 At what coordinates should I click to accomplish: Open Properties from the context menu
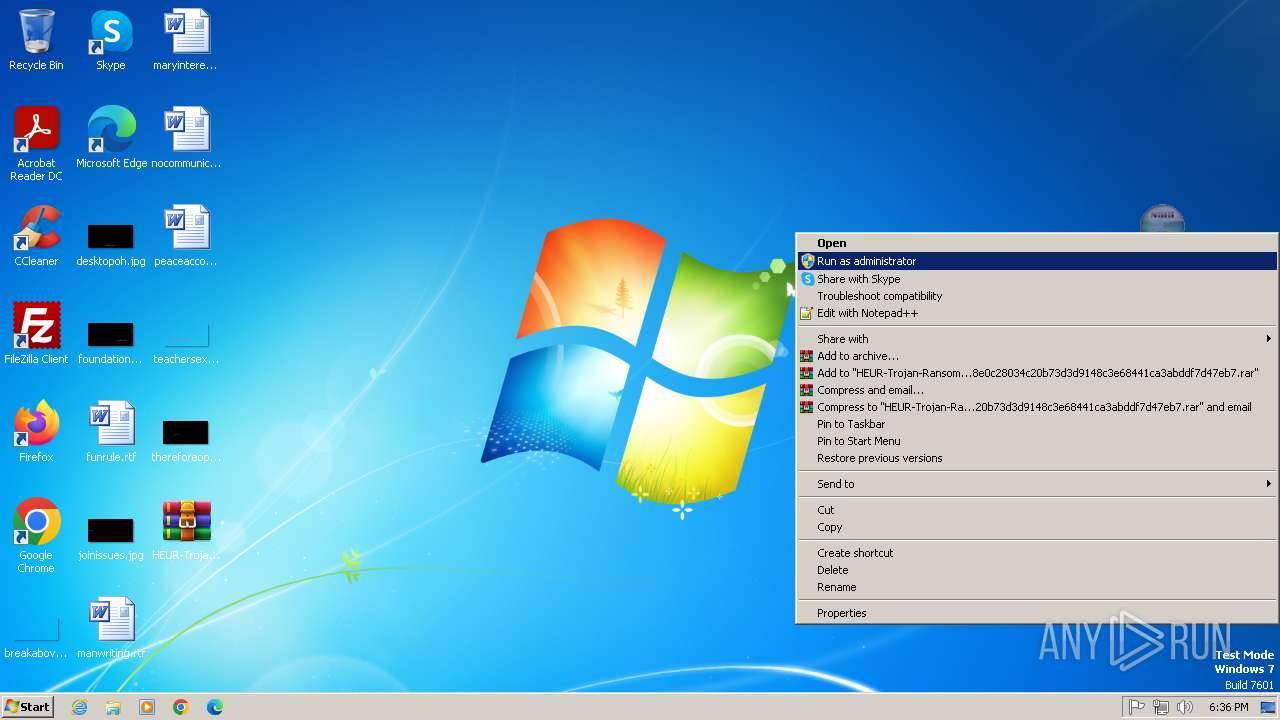[1036, 613]
